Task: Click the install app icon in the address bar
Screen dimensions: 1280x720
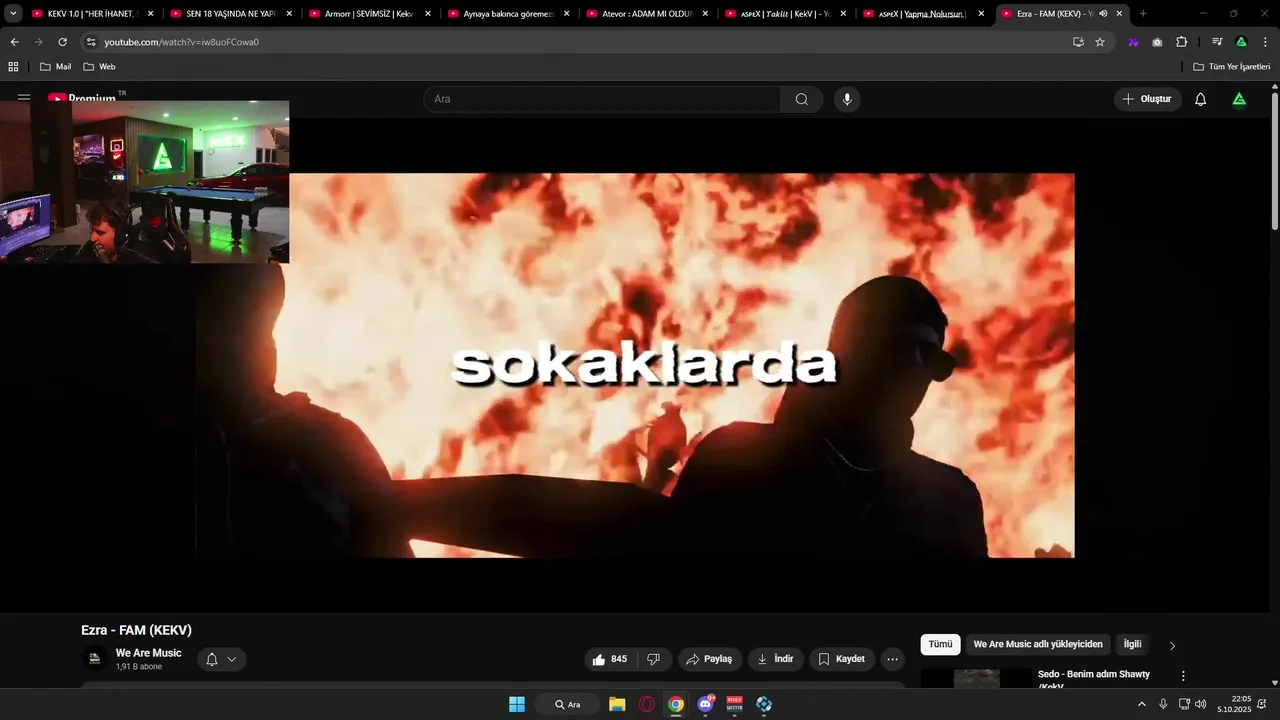Action: tap(1078, 42)
